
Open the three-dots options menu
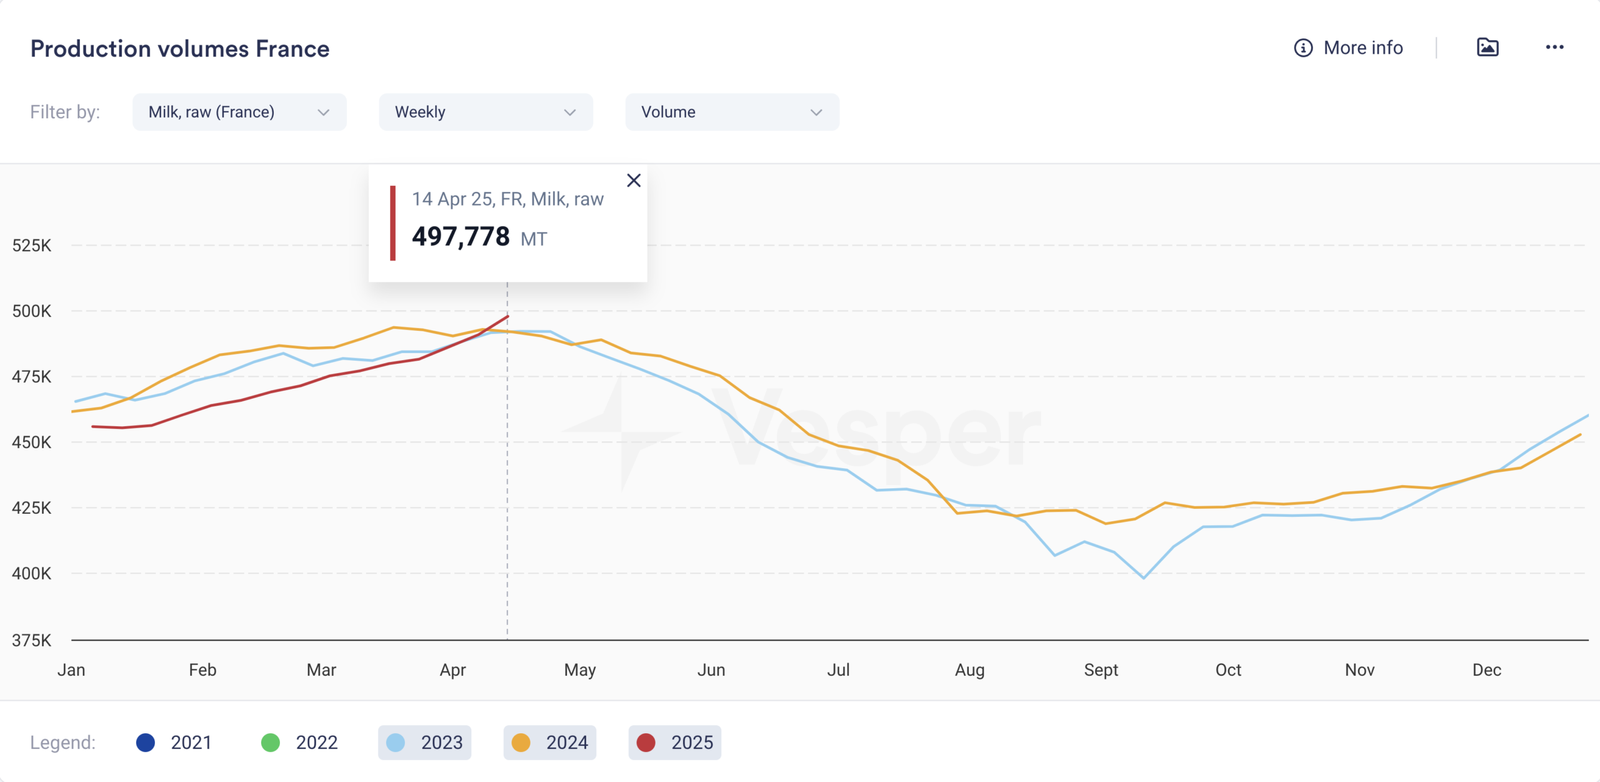(1554, 47)
